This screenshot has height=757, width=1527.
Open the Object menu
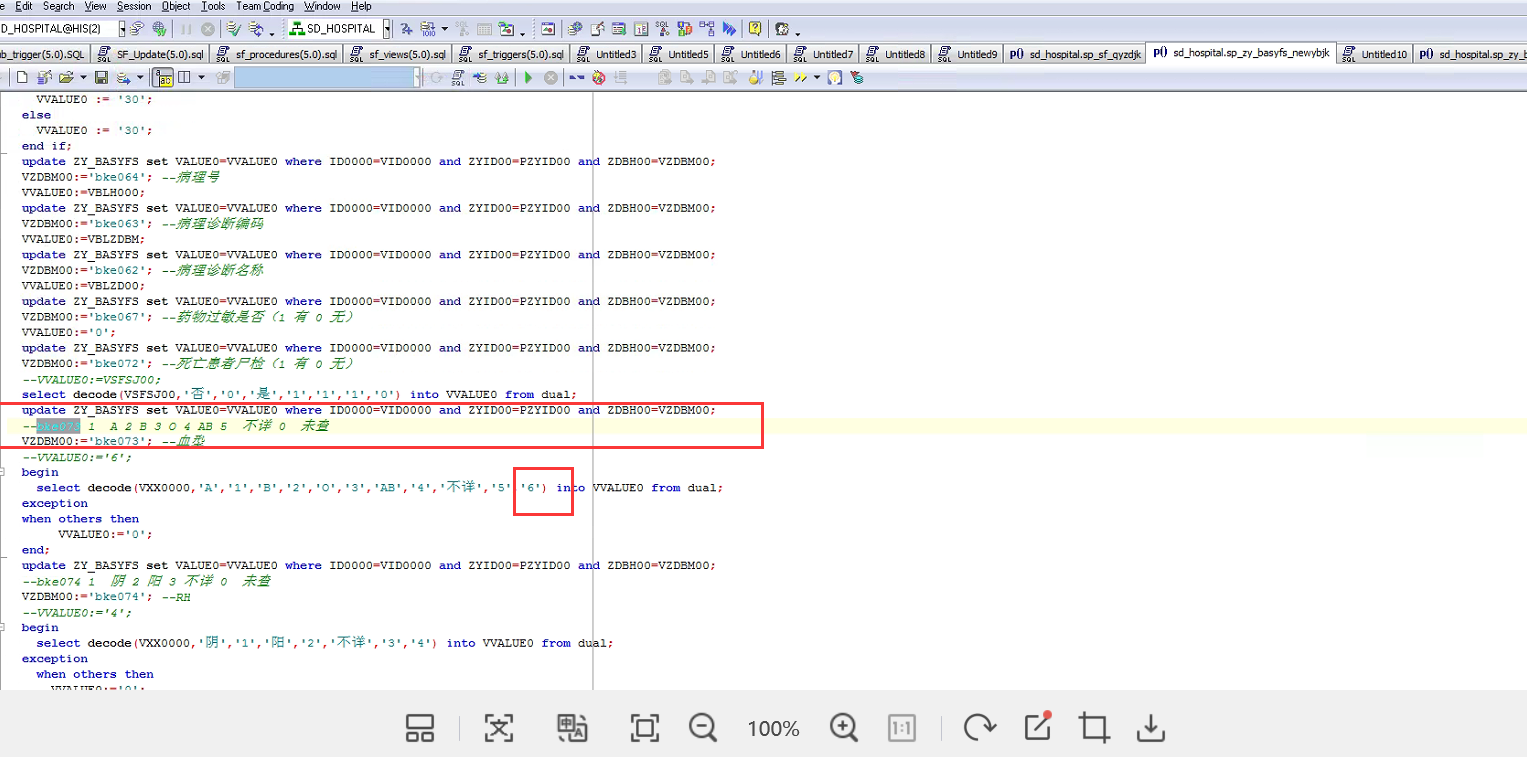coord(176,6)
